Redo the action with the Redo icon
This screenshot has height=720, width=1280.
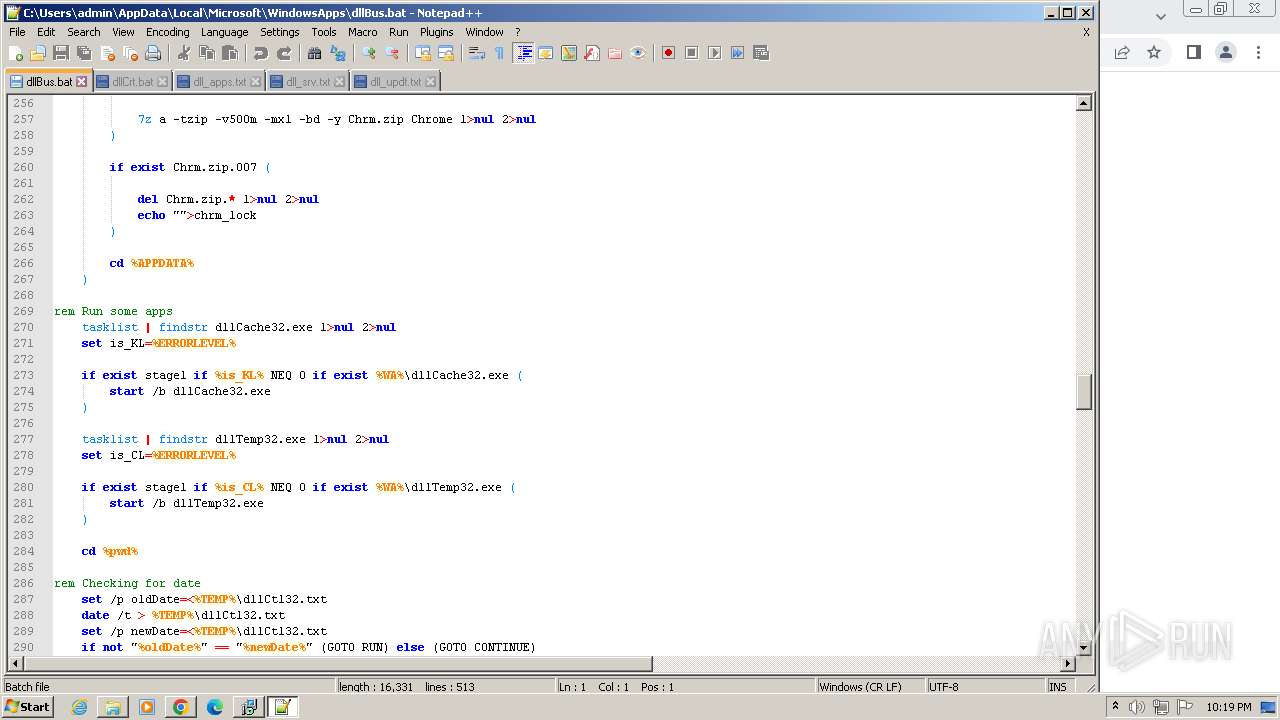point(284,53)
